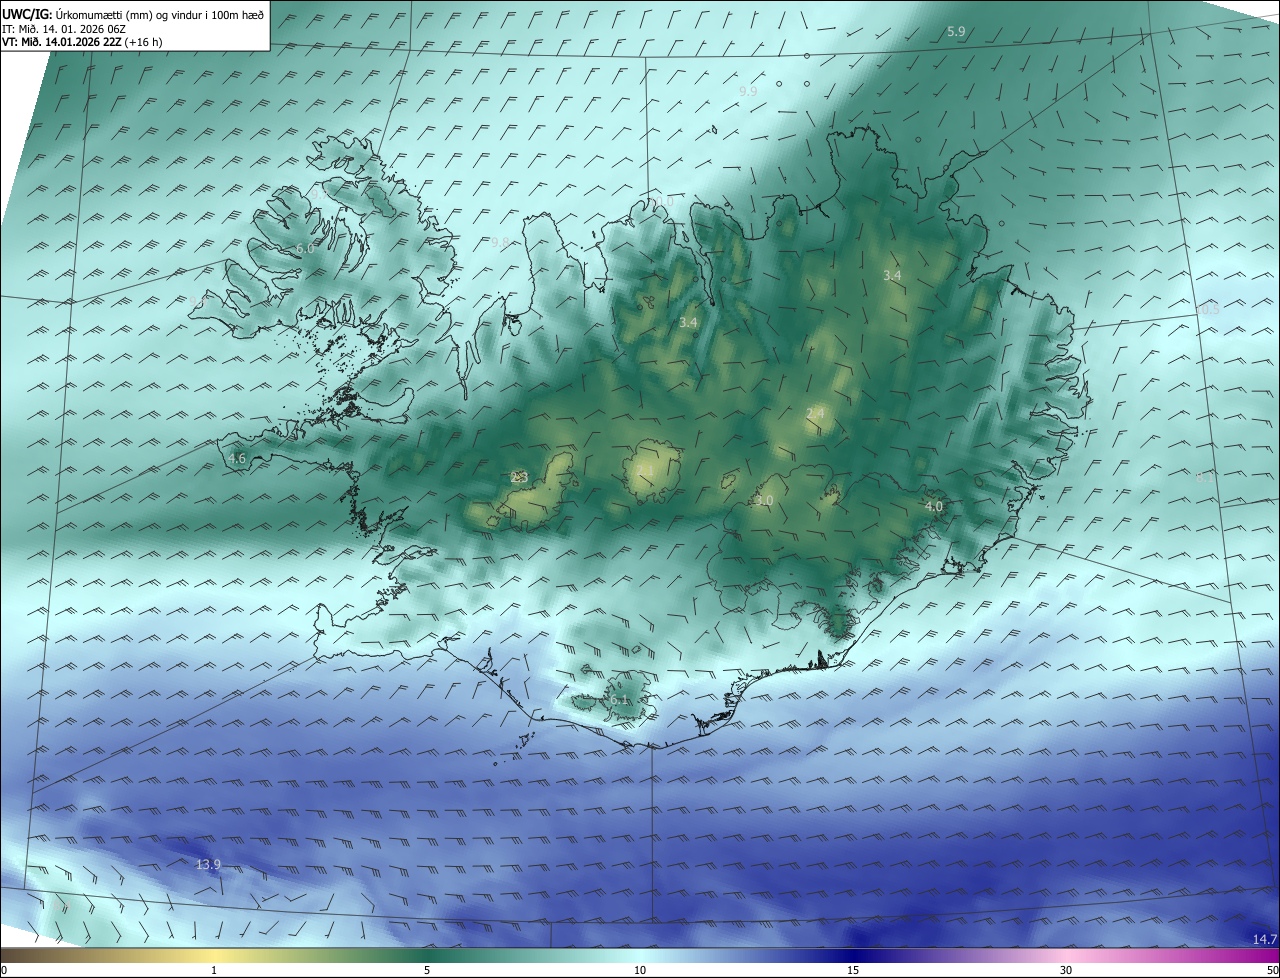Screen dimensions: 1280x978
Task: Select the valid time line 'VT: Mið. 14.01.2026 22Z (+16 h)'
Action: [x=82, y=42]
